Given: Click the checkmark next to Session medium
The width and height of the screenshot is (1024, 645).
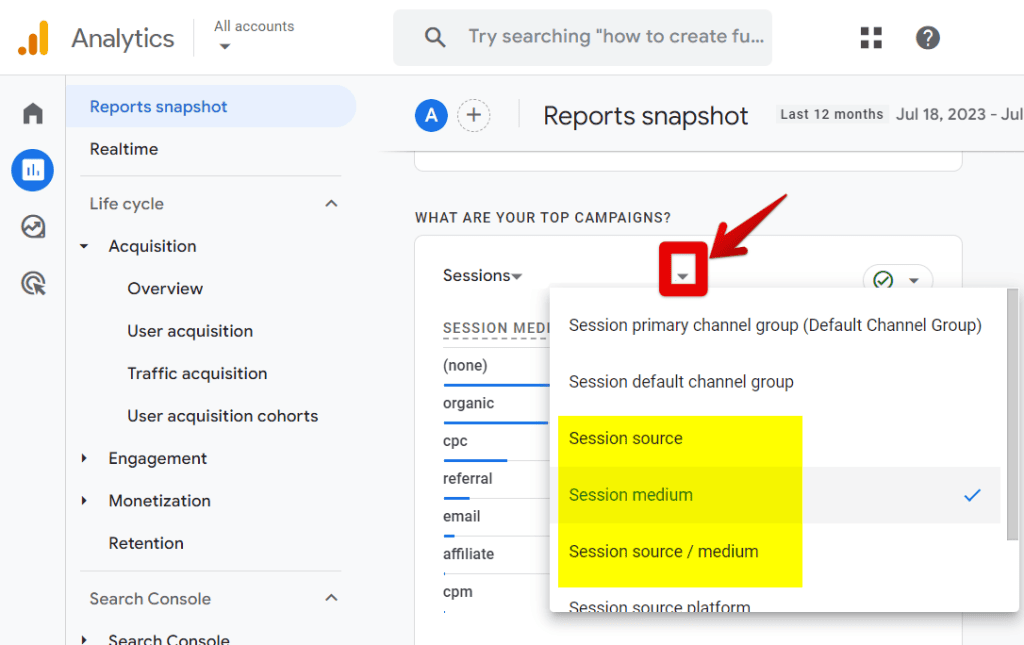Looking at the screenshot, I should [970, 494].
